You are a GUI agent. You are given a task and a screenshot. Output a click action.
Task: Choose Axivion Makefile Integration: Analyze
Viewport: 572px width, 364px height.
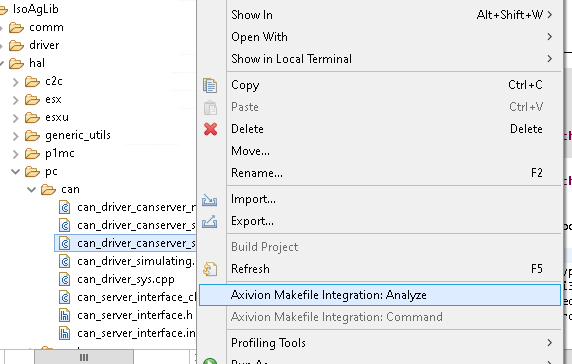click(x=380, y=295)
